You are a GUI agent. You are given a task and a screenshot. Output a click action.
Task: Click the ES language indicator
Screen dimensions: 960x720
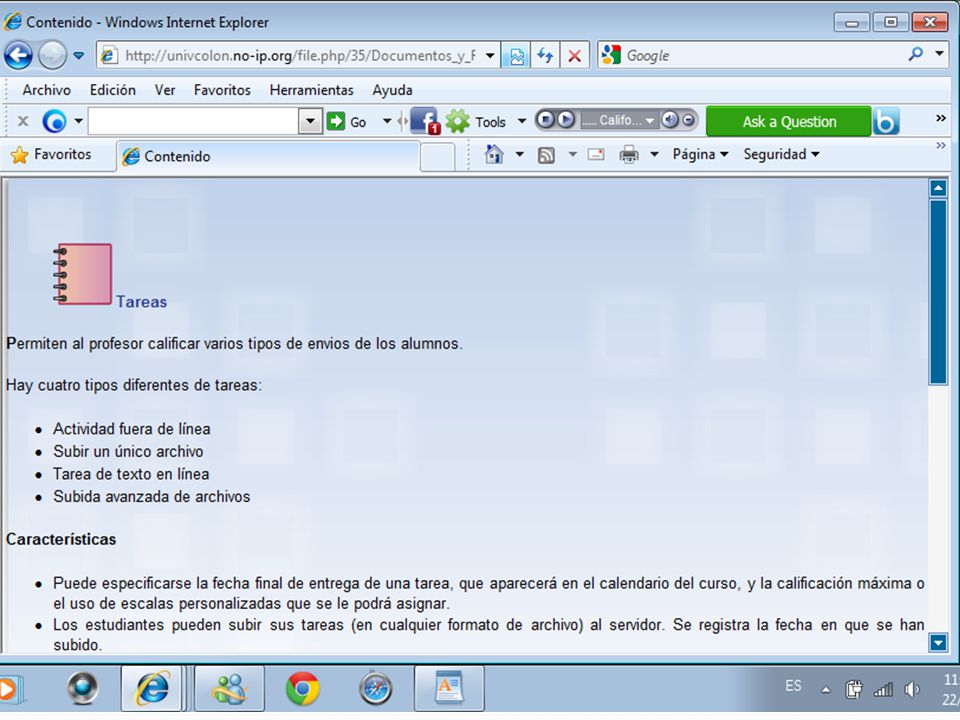(x=793, y=686)
